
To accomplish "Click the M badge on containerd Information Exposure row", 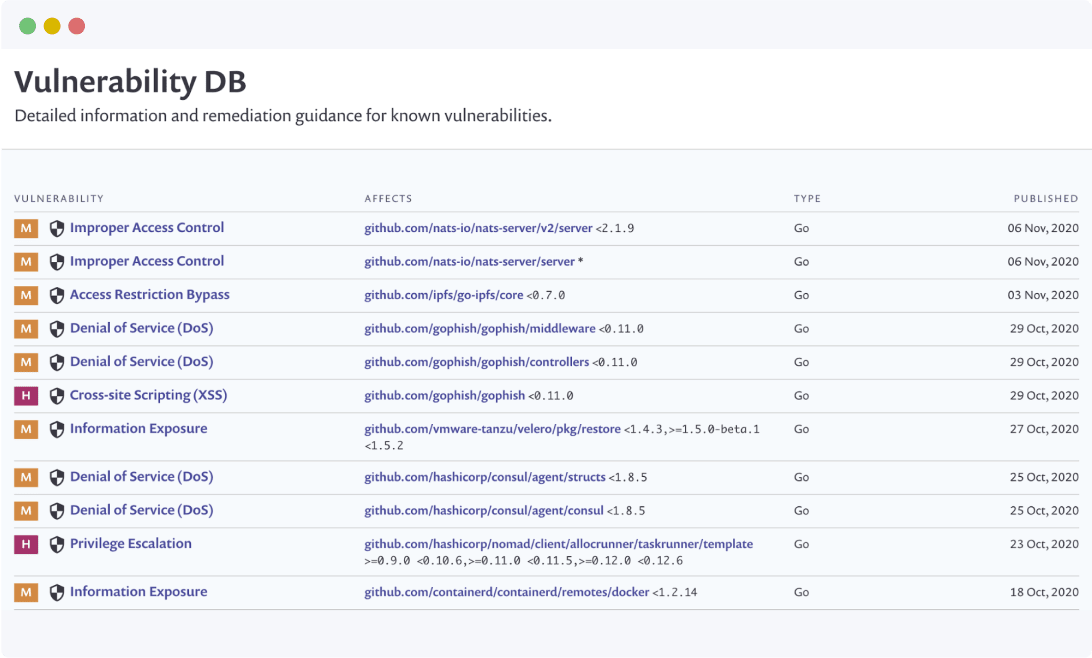I will [x=26, y=592].
